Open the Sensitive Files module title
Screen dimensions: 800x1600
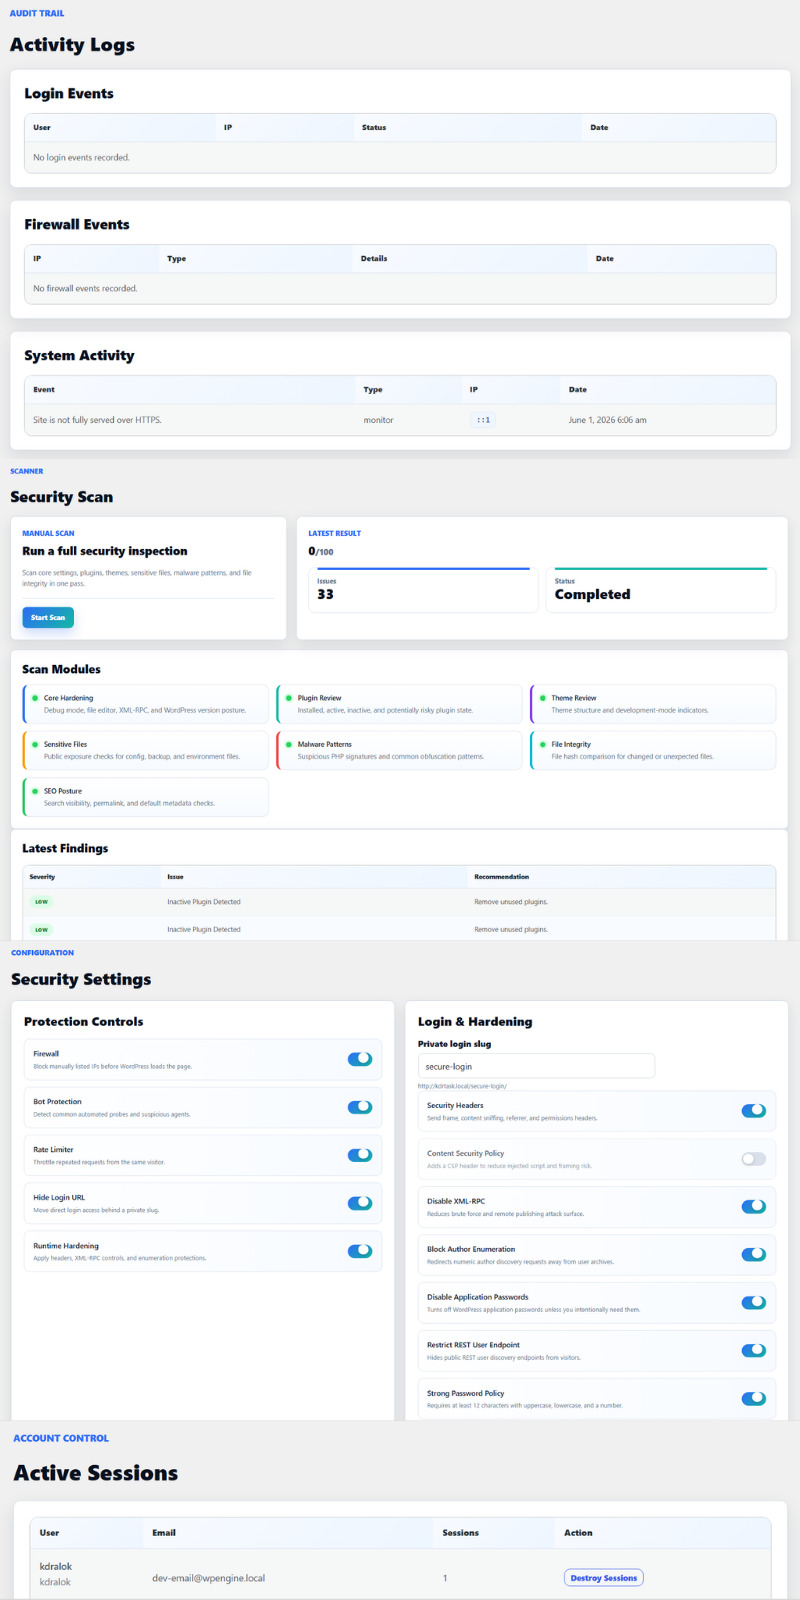point(65,744)
